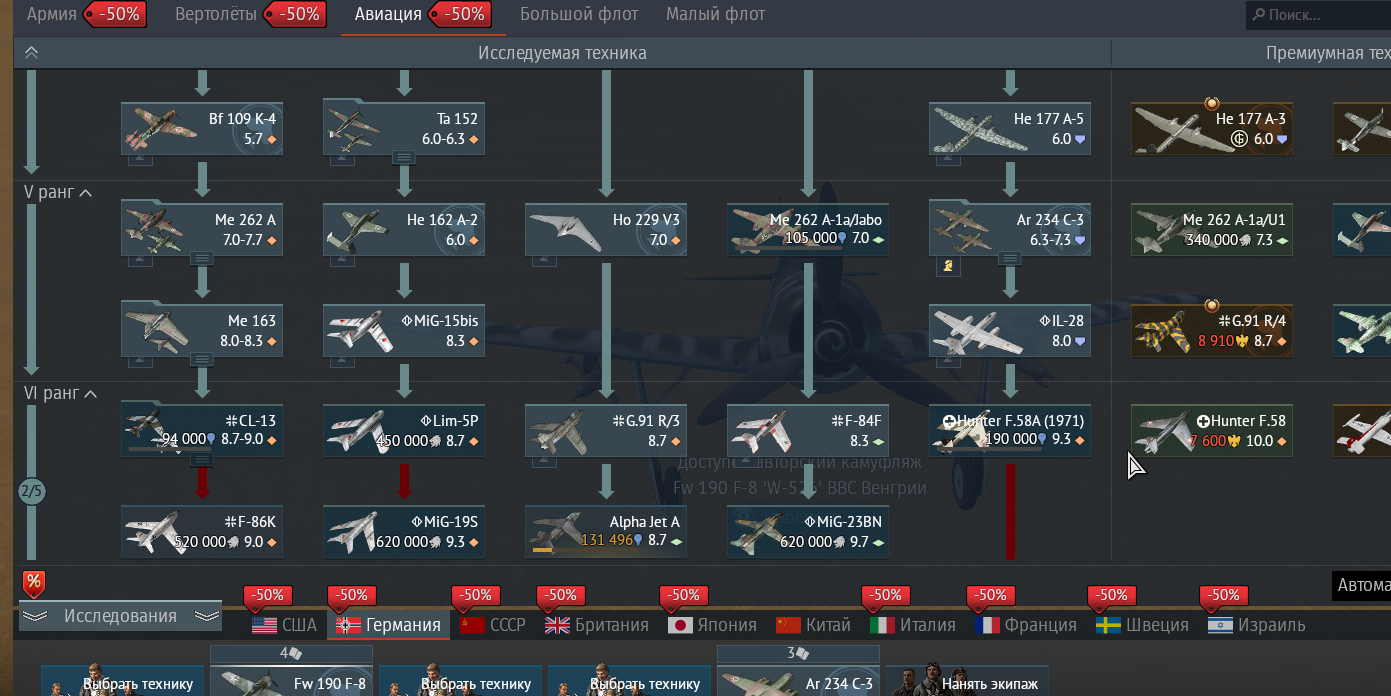The image size is (1391, 696).
Task: Click the Поиск search field
Action: click(x=1318, y=15)
